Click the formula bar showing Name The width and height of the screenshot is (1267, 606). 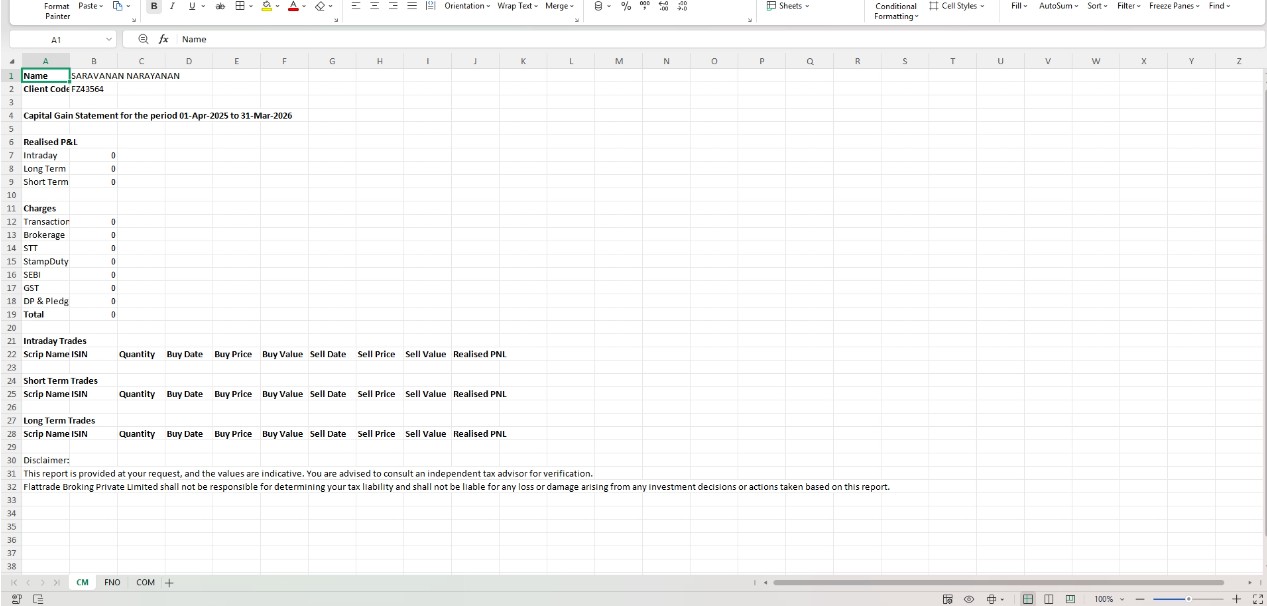pyautogui.click(x=720, y=39)
